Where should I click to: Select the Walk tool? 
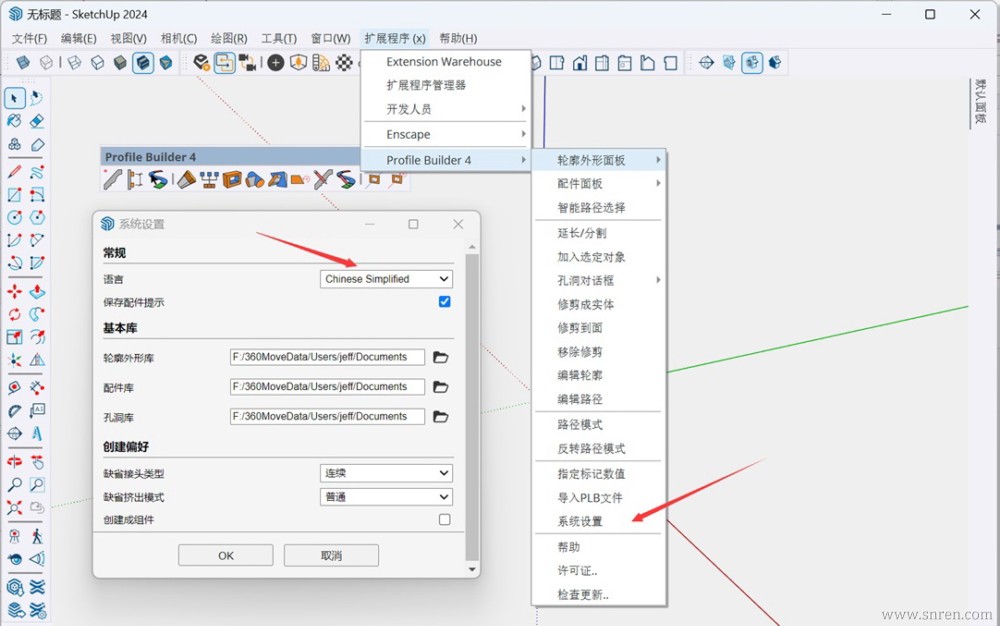[x=37, y=536]
